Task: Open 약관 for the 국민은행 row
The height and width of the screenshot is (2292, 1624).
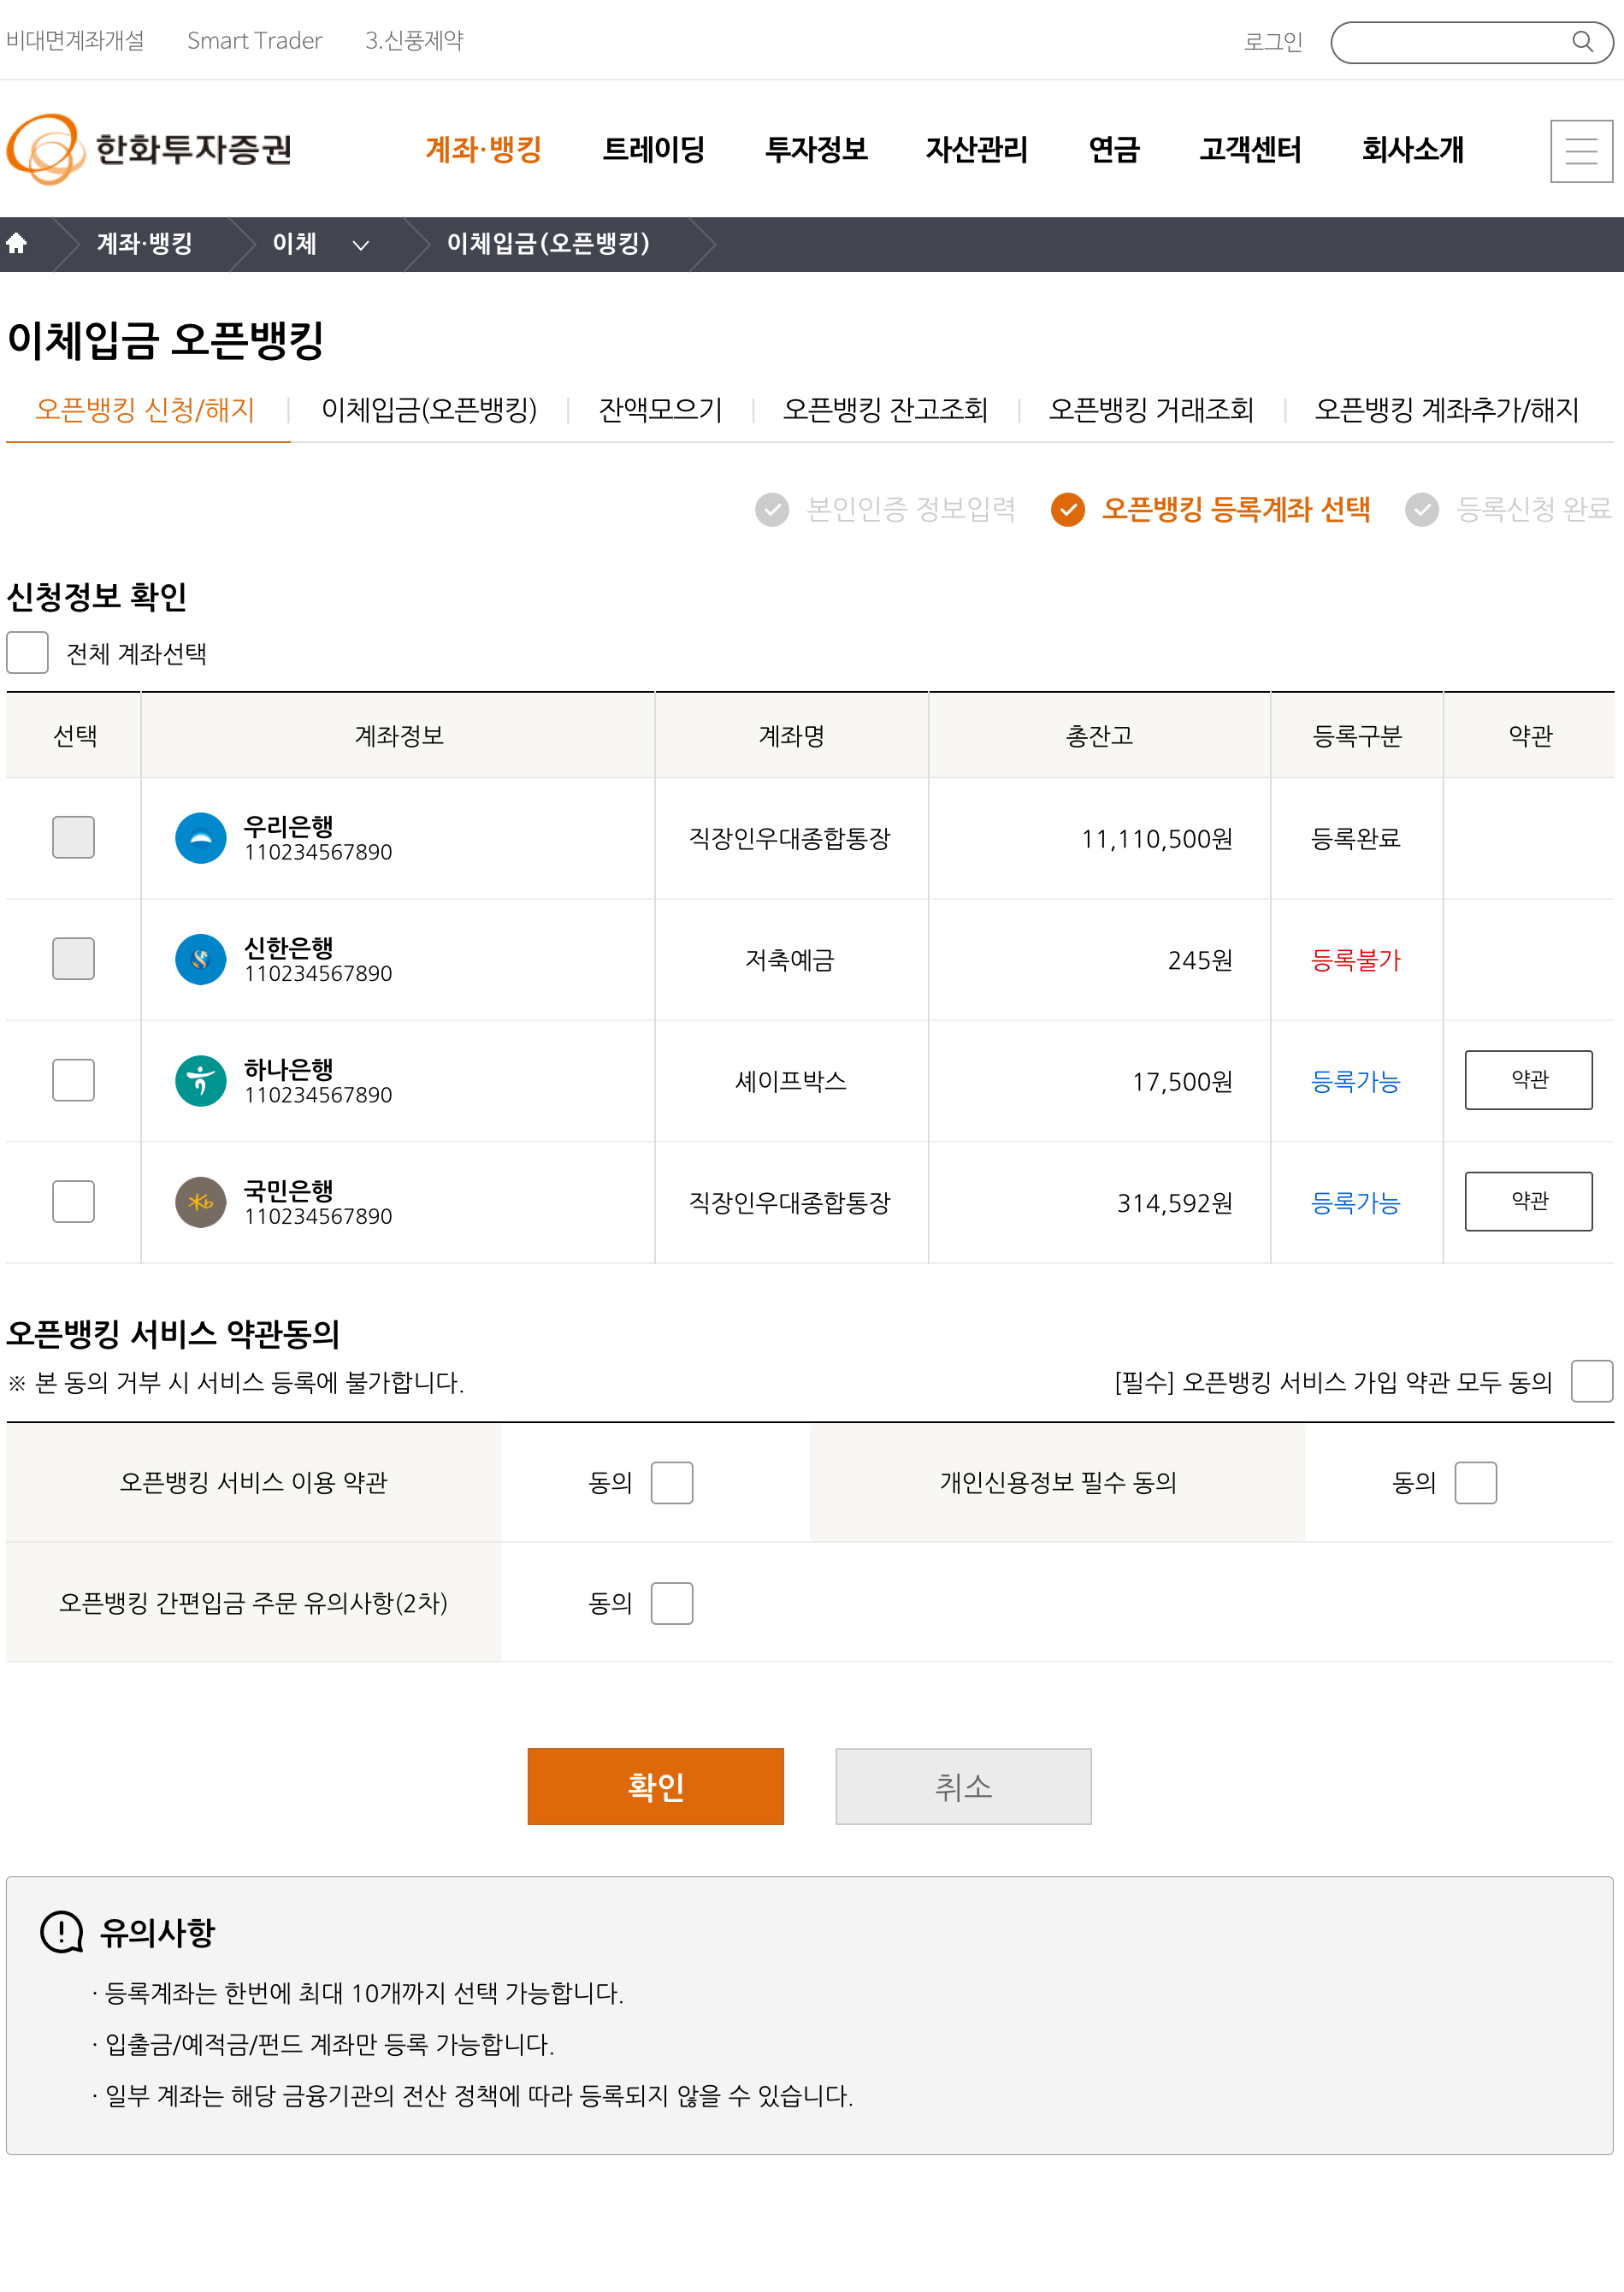Action: (1529, 1201)
